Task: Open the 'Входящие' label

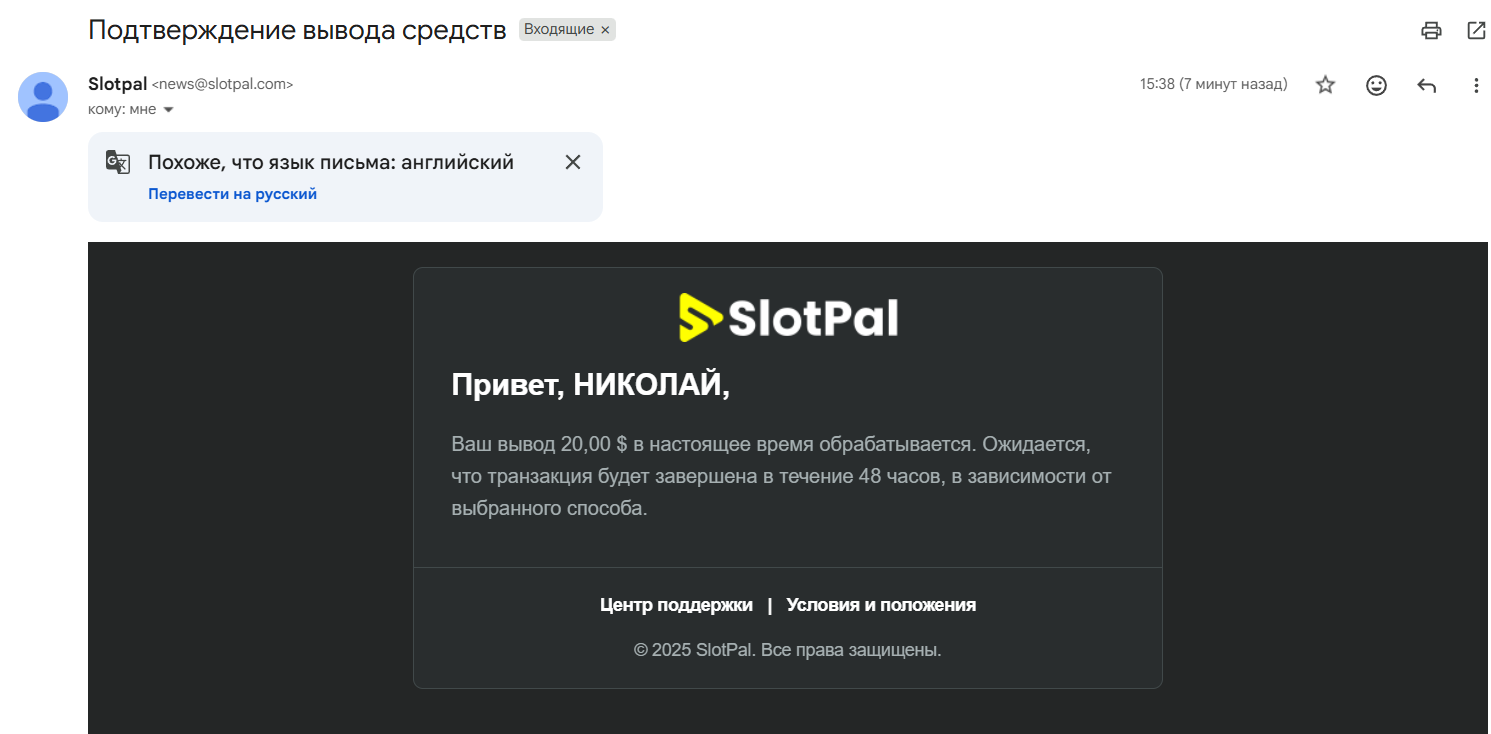Action: point(558,30)
